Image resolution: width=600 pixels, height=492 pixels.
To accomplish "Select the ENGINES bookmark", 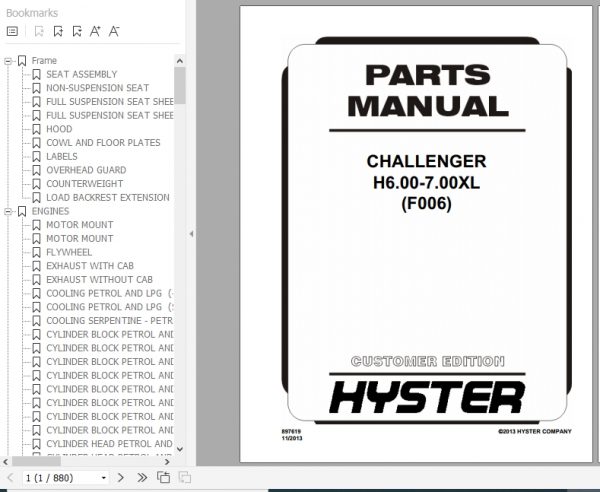I will point(50,212).
